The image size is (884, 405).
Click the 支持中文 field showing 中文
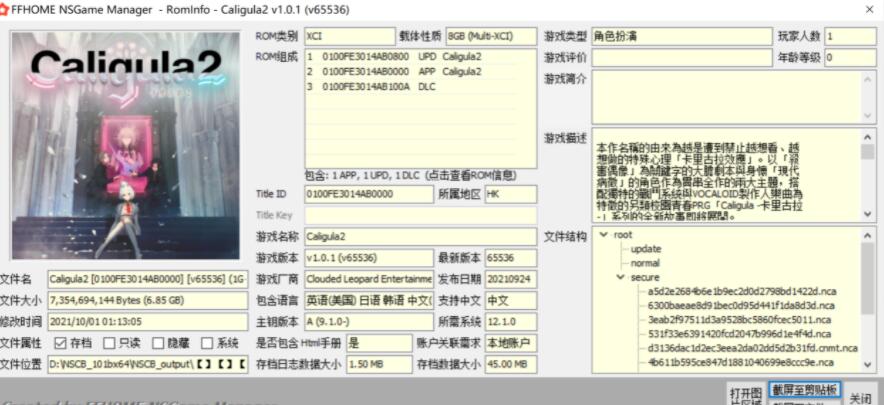511,300
